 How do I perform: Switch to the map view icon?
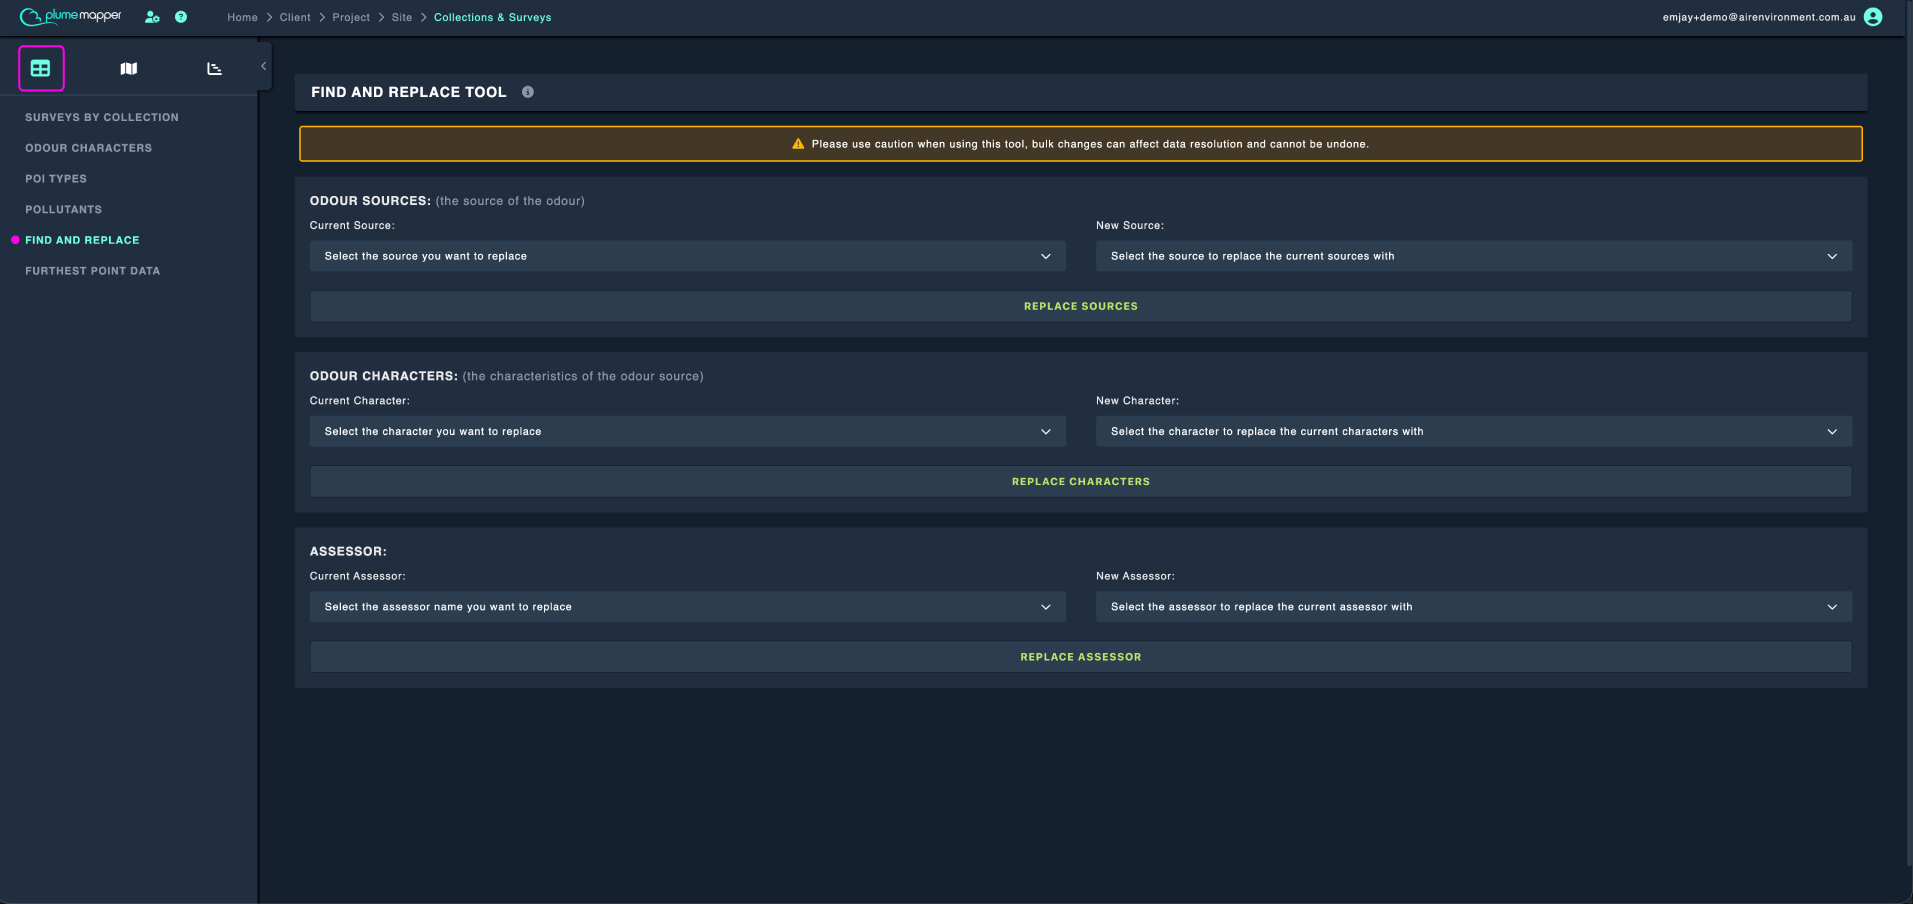(129, 69)
